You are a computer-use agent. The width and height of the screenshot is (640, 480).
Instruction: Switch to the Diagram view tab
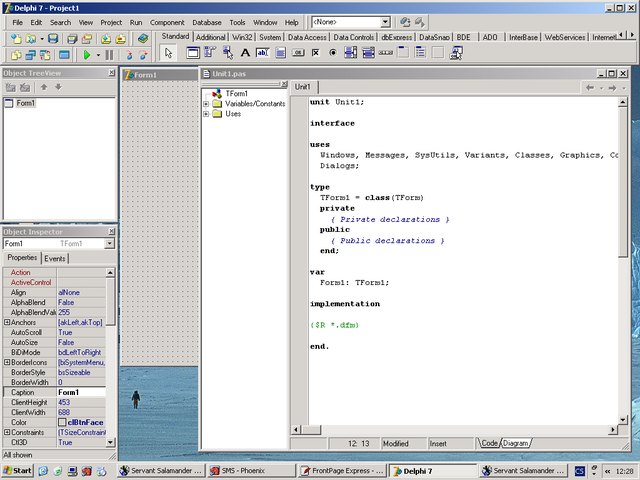click(516, 443)
